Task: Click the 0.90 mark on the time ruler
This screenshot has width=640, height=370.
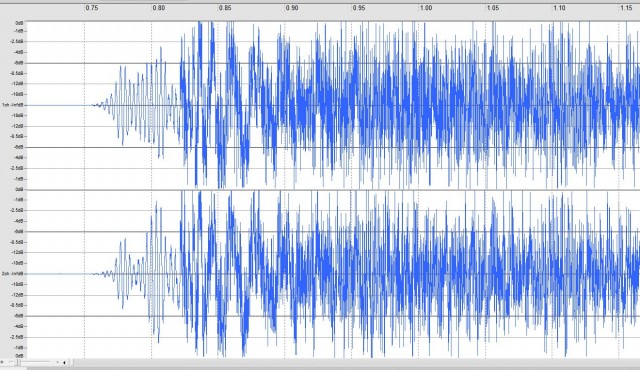Action: tap(292, 8)
